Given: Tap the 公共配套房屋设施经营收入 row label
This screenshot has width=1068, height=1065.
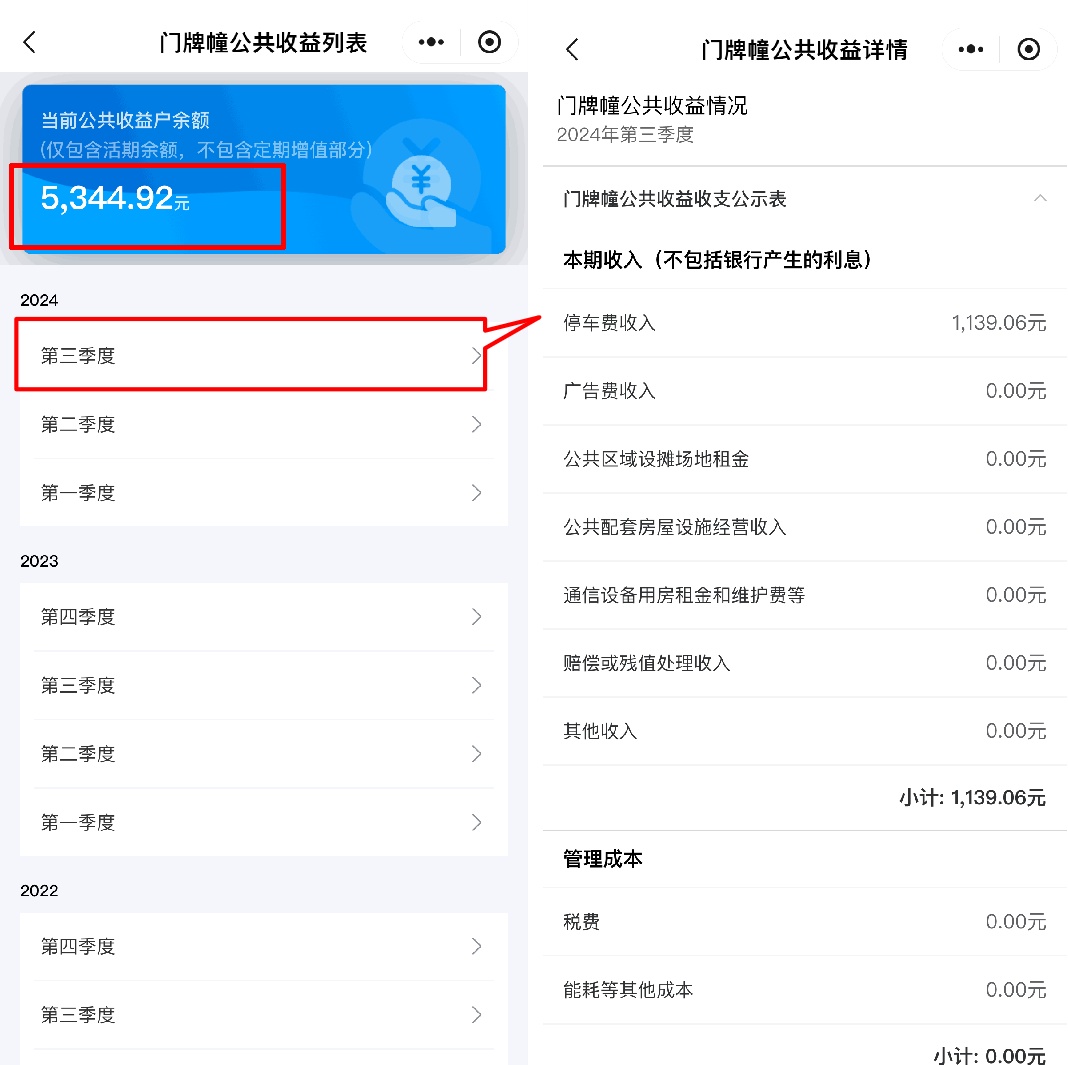Looking at the screenshot, I should tap(674, 527).
